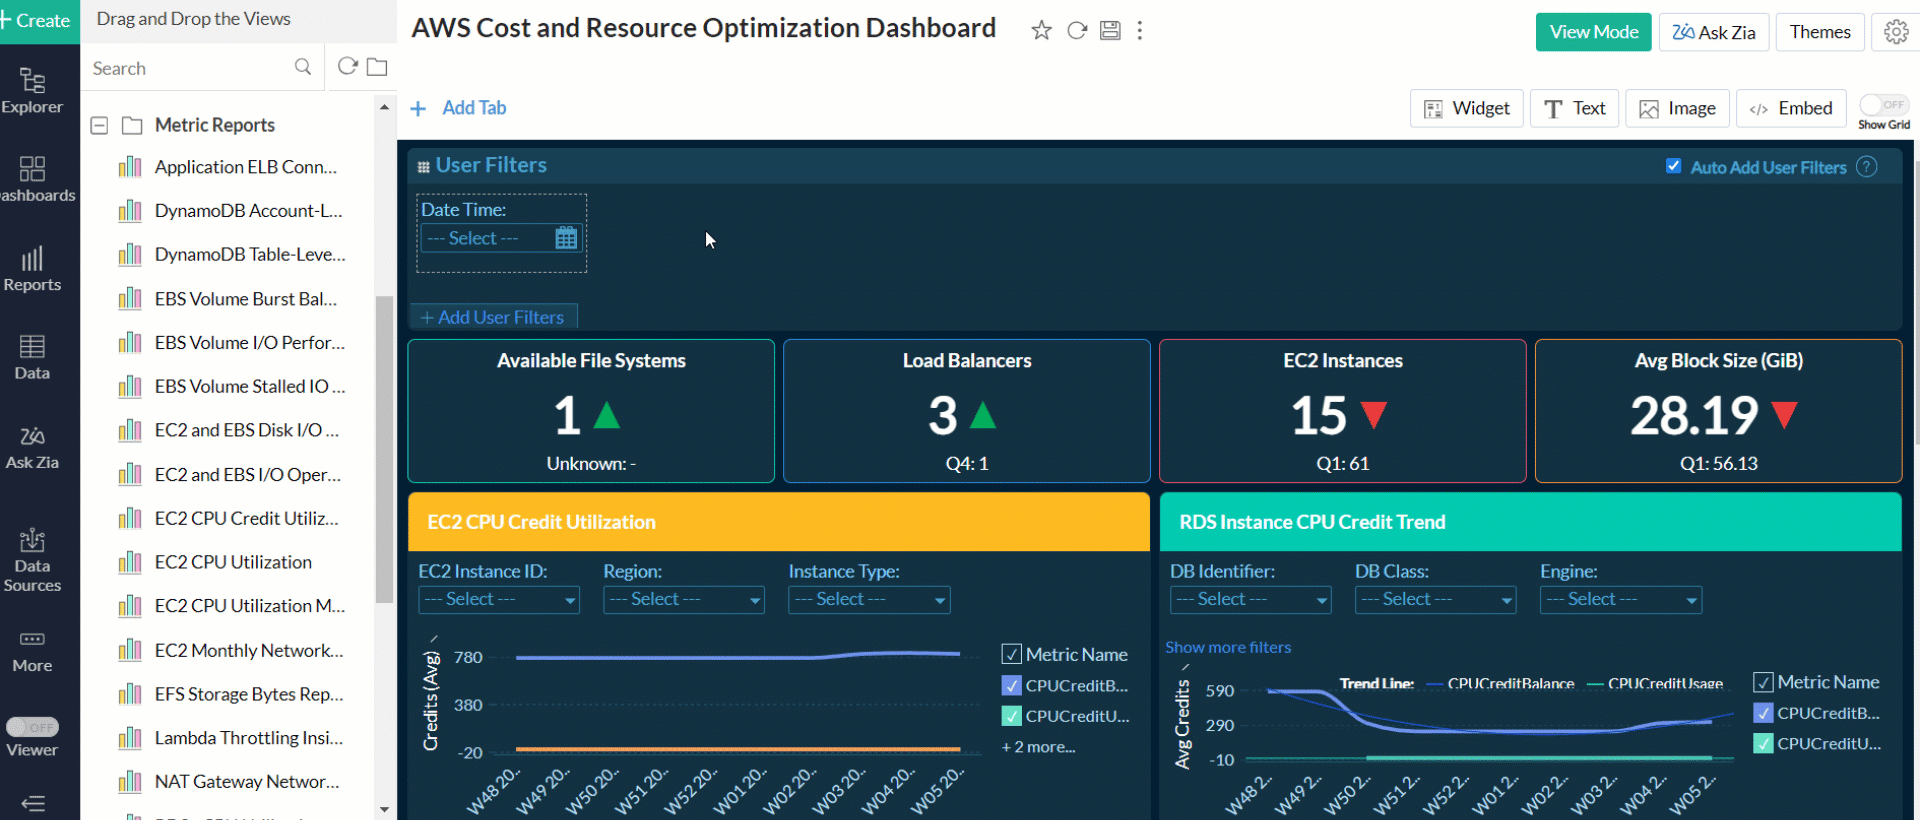
Task: Select EC2 CPU Utilization report in list
Action: [233, 562]
